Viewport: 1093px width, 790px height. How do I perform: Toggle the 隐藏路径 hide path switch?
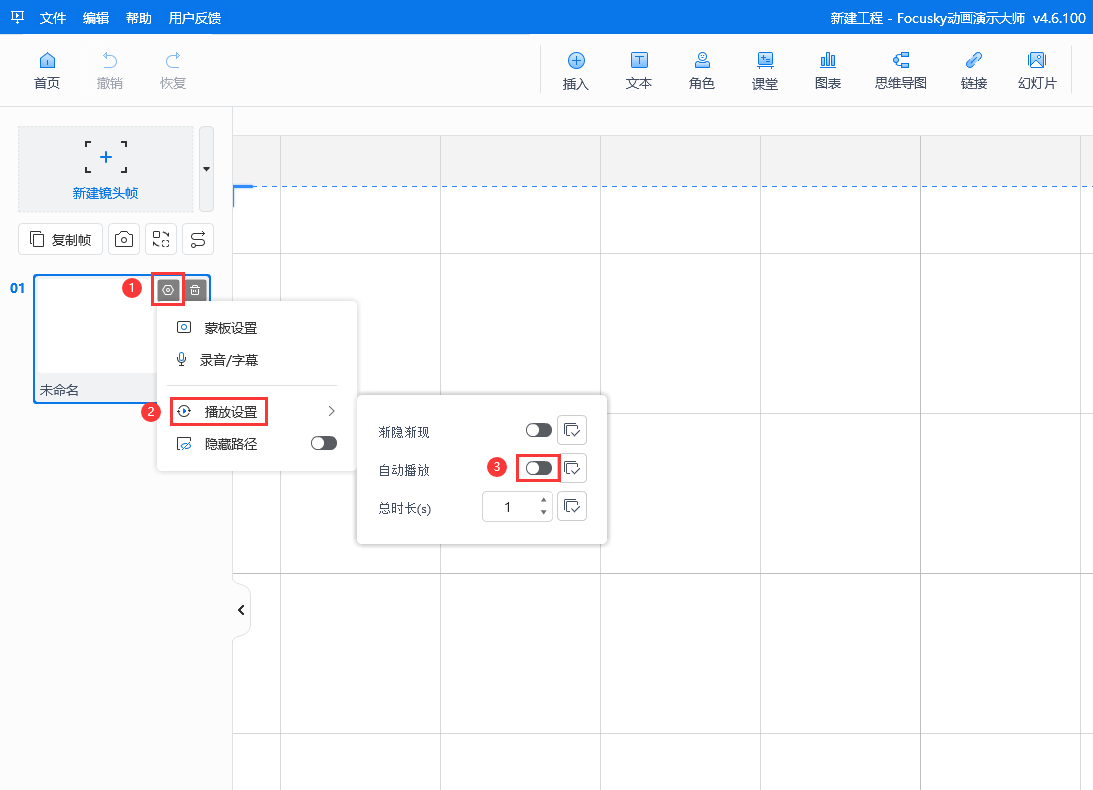tap(324, 443)
